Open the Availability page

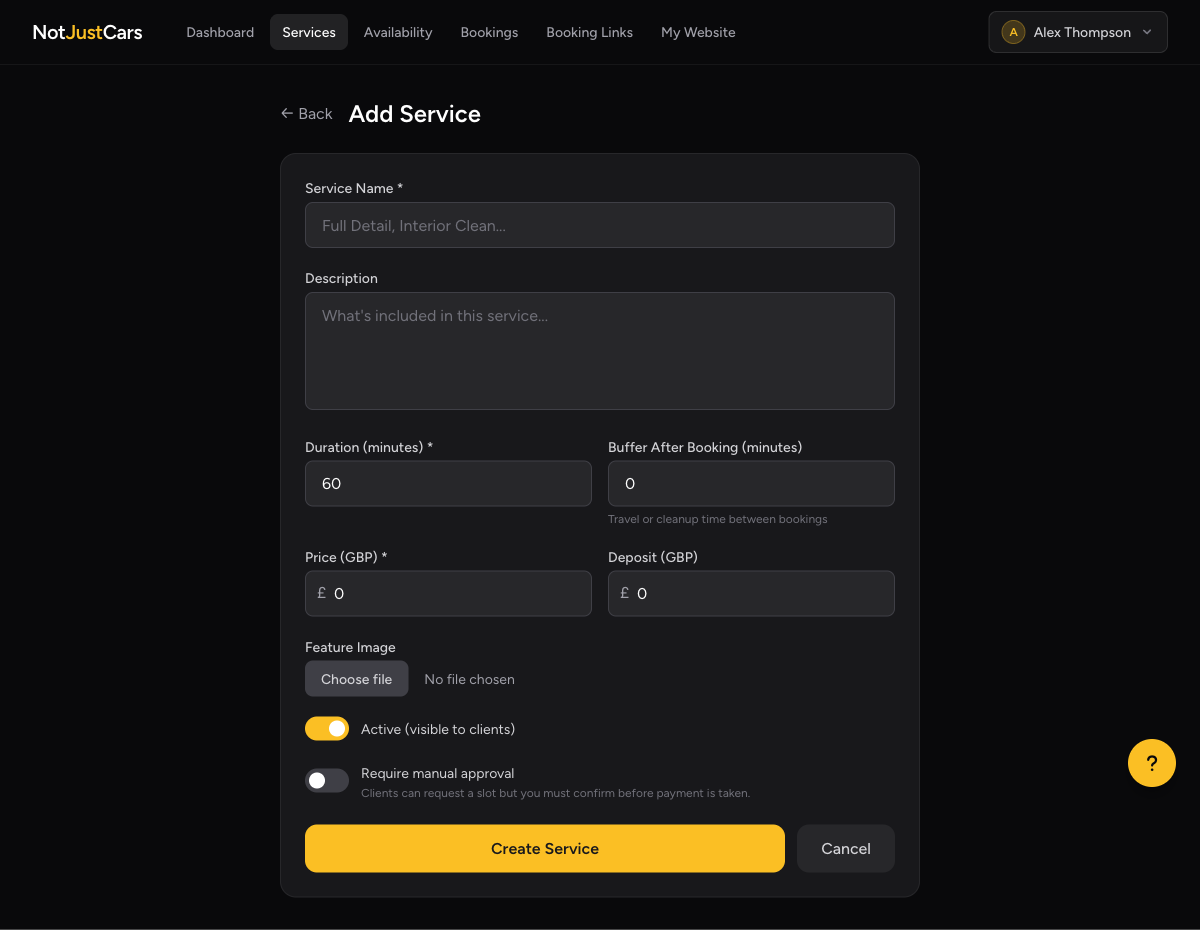pyautogui.click(x=398, y=32)
